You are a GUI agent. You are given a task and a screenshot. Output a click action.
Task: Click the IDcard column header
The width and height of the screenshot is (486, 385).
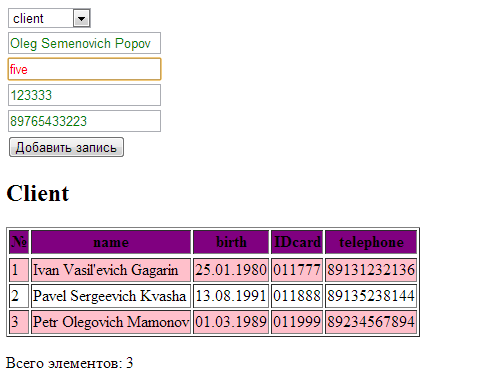click(297, 242)
